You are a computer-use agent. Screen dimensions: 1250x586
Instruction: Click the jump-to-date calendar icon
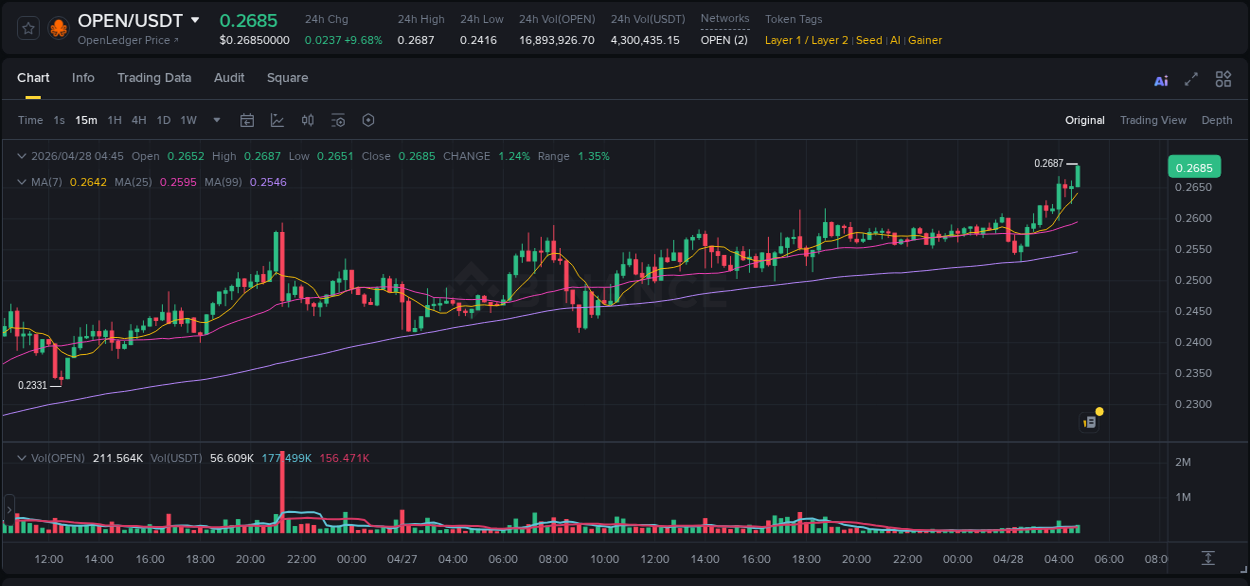pyautogui.click(x=247, y=121)
